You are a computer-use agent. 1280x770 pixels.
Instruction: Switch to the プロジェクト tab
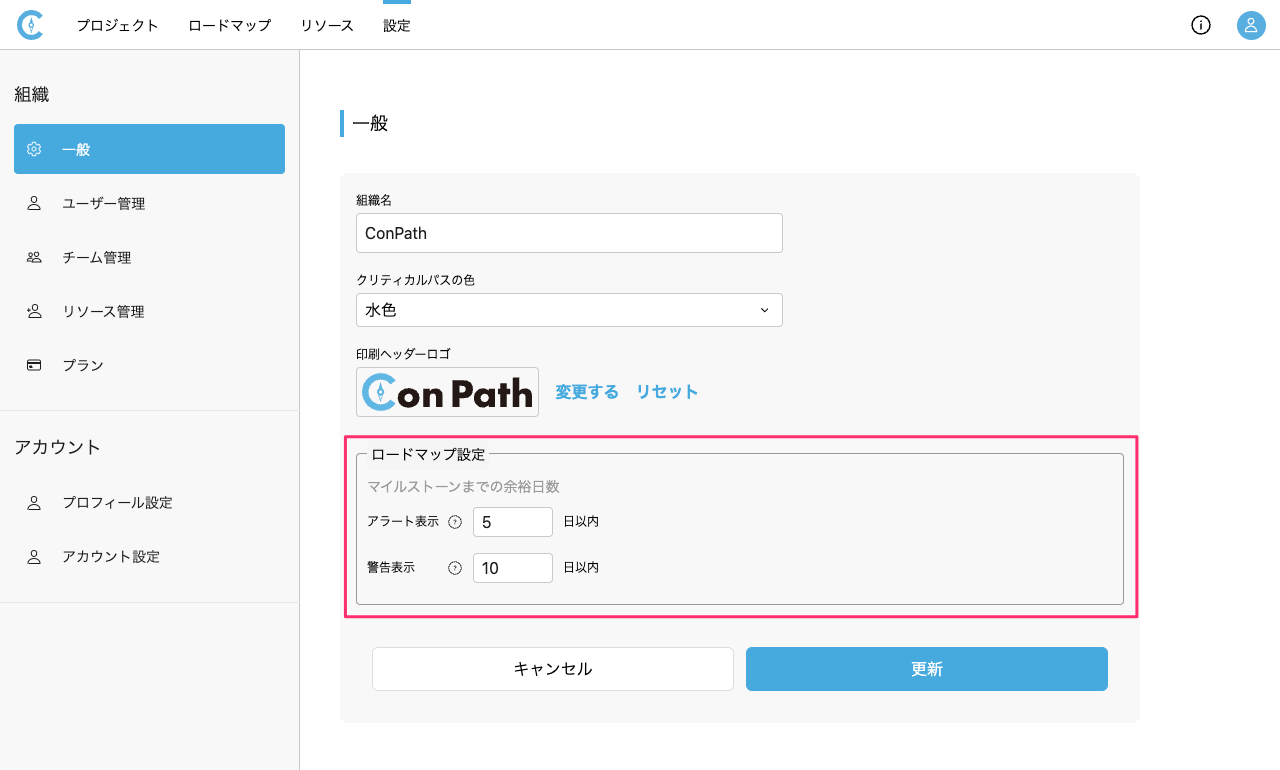click(x=118, y=26)
